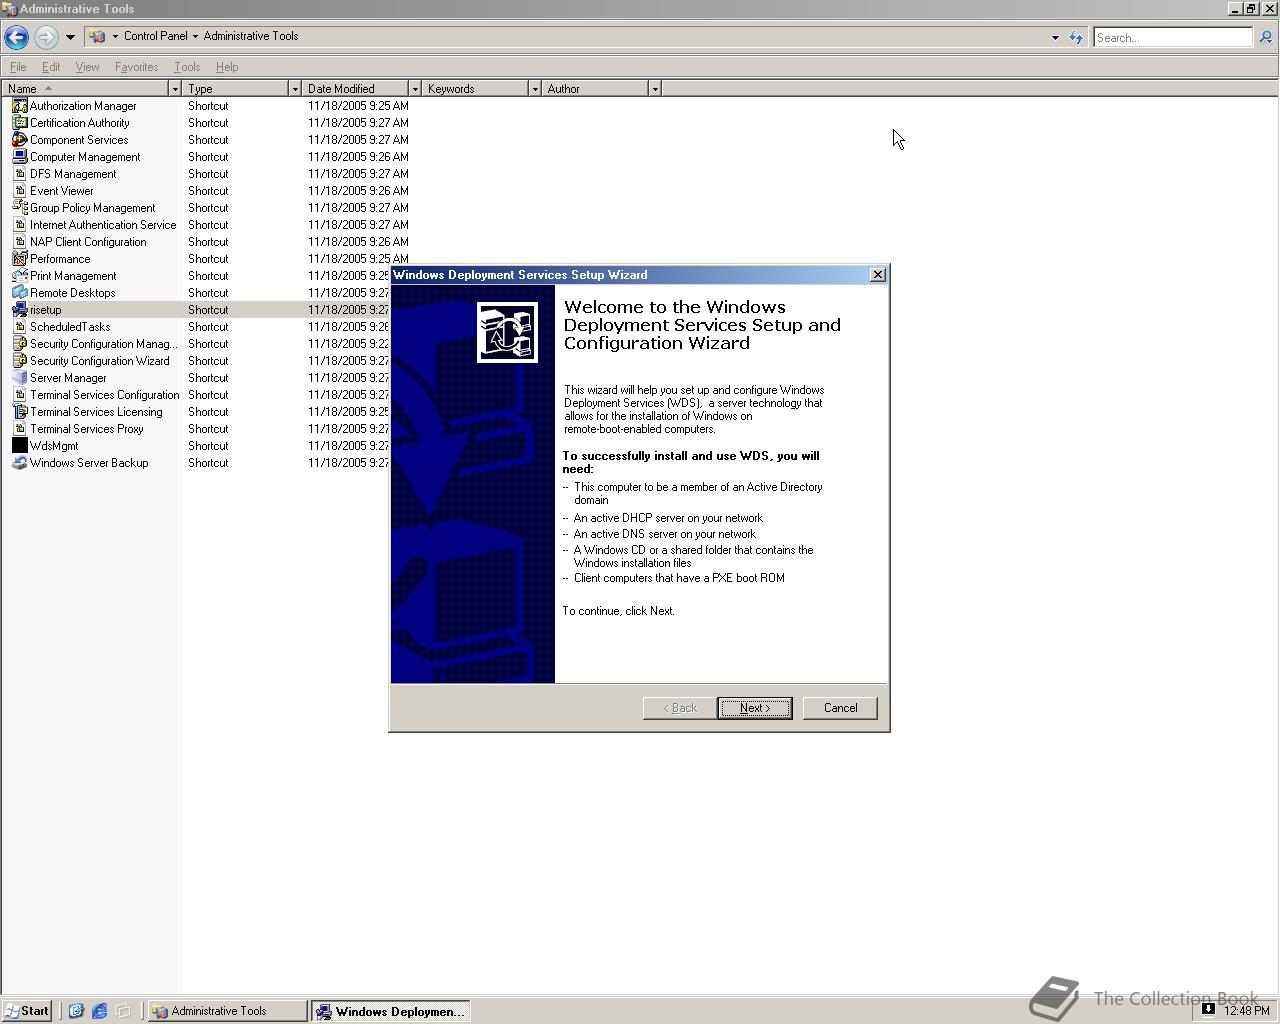Image resolution: width=1280 pixels, height=1024 pixels.
Task: Open the View menu
Action: point(87,67)
